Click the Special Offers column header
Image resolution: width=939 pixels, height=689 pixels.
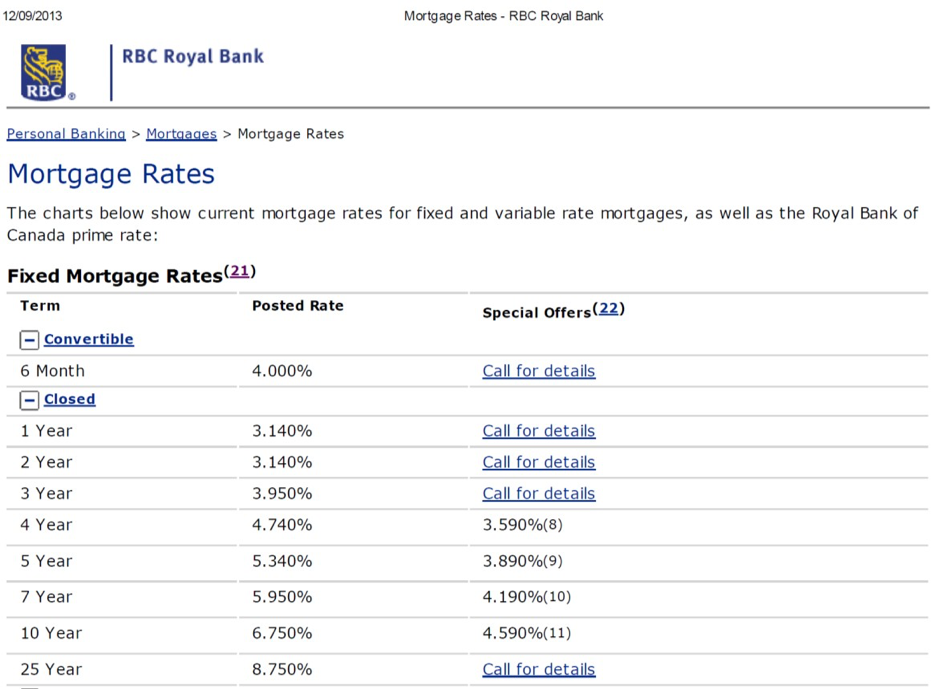537,312
